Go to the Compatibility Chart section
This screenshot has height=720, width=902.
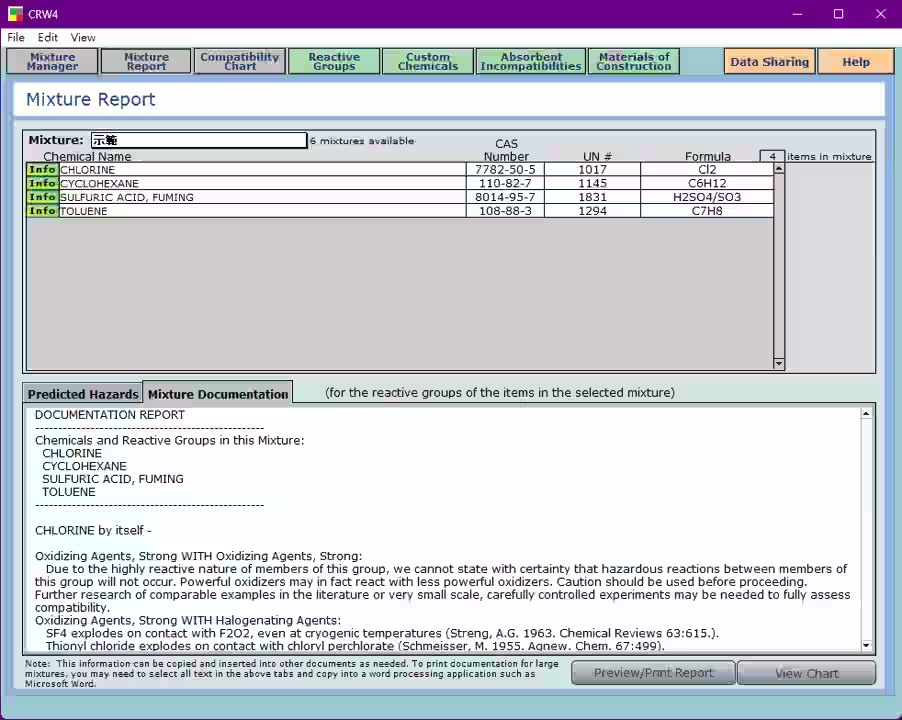pyautogui.click(x=240, y=62)
